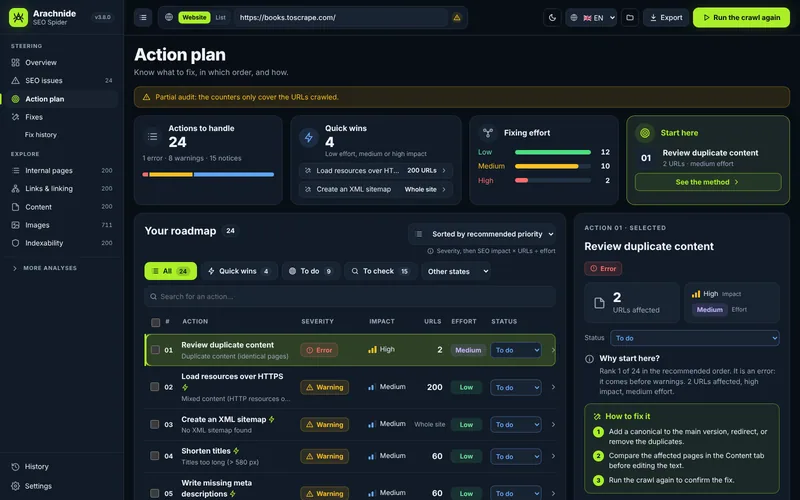The height and width of the screenshot is (500, 800).
Task: Check the box for Shorten titles row
Action: [x=155, y=456]
